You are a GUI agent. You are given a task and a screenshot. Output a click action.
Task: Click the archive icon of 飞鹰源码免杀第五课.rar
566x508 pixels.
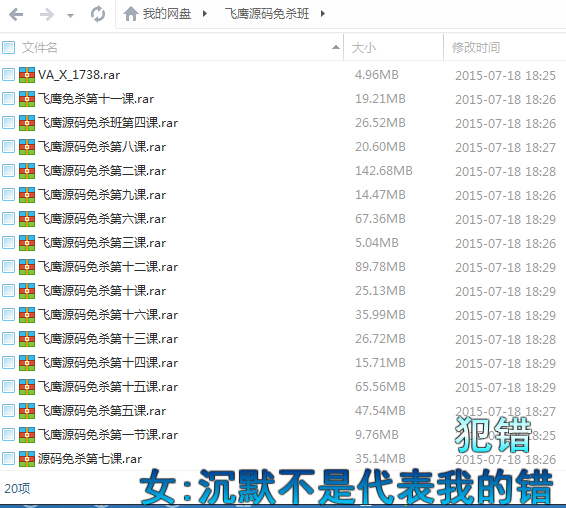click(27, 411)
